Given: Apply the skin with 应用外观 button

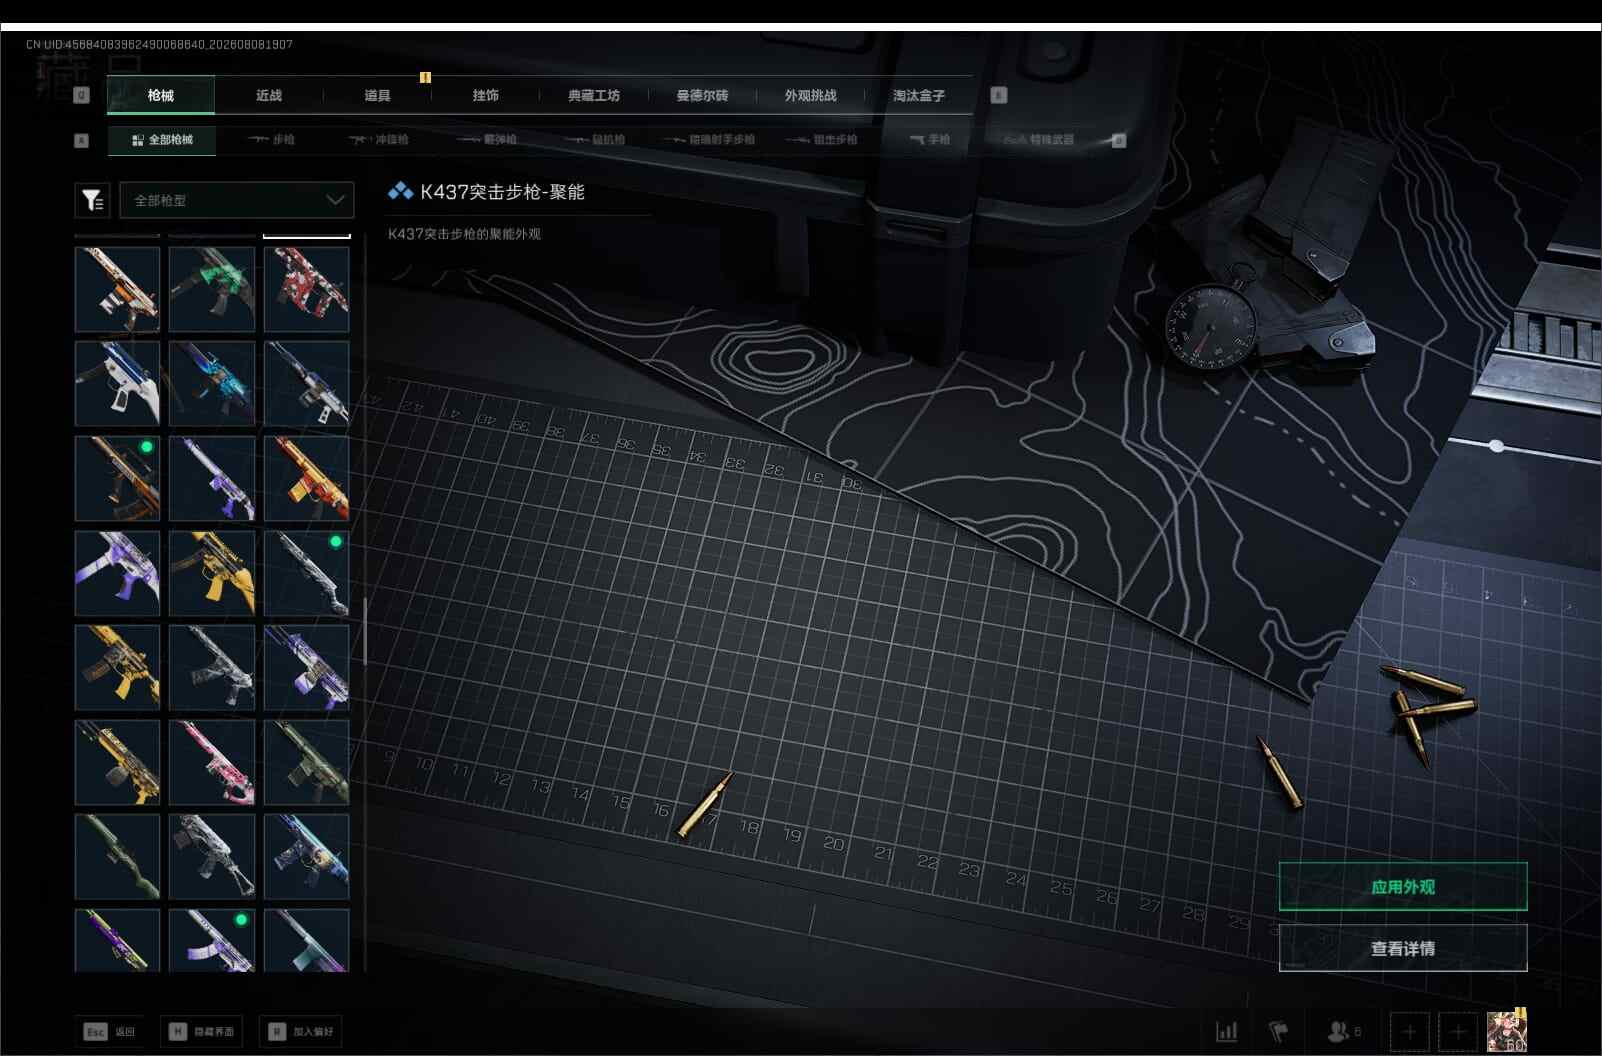Looking at the screenshot, I should coord(1403,886).
